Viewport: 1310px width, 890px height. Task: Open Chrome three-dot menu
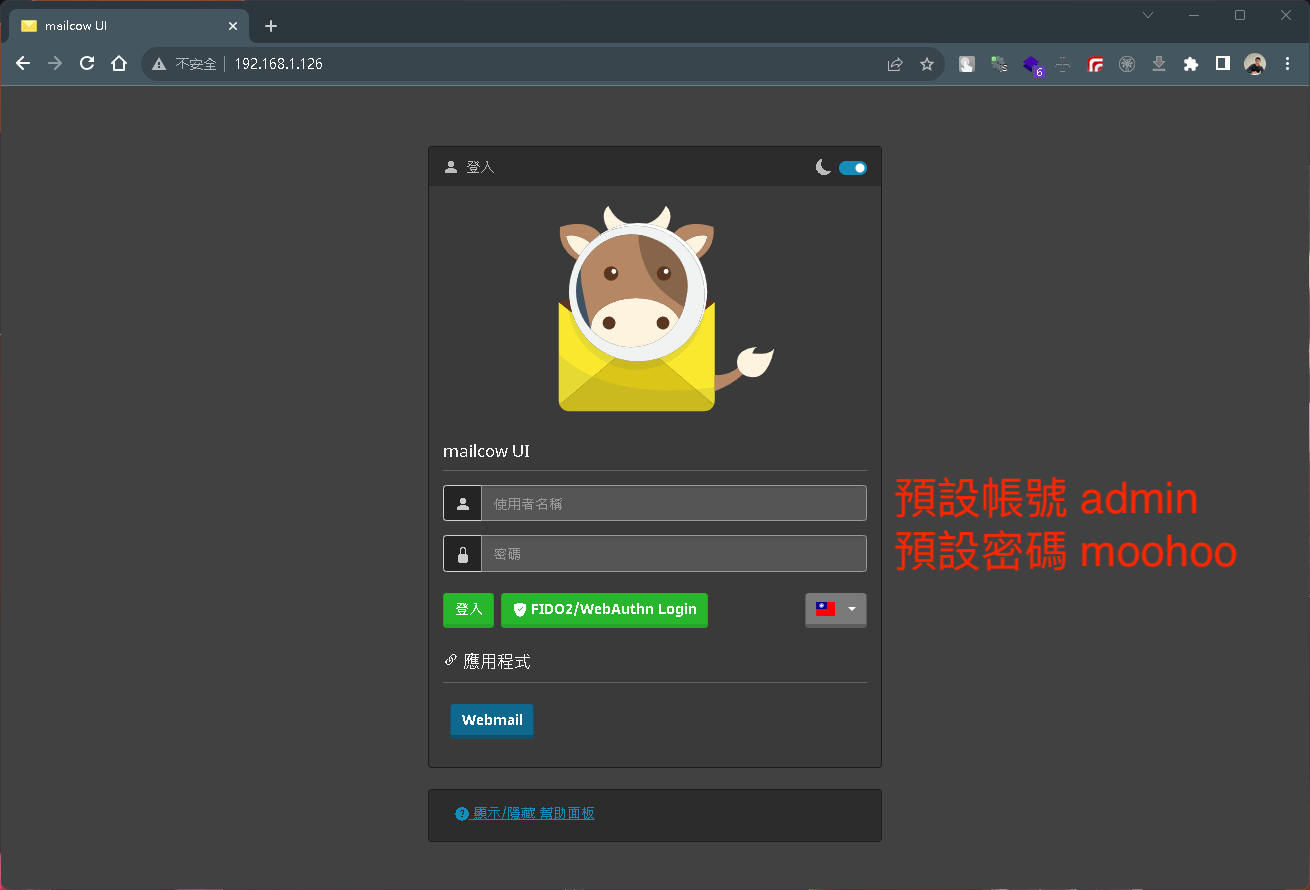[x=1286, y=64]
